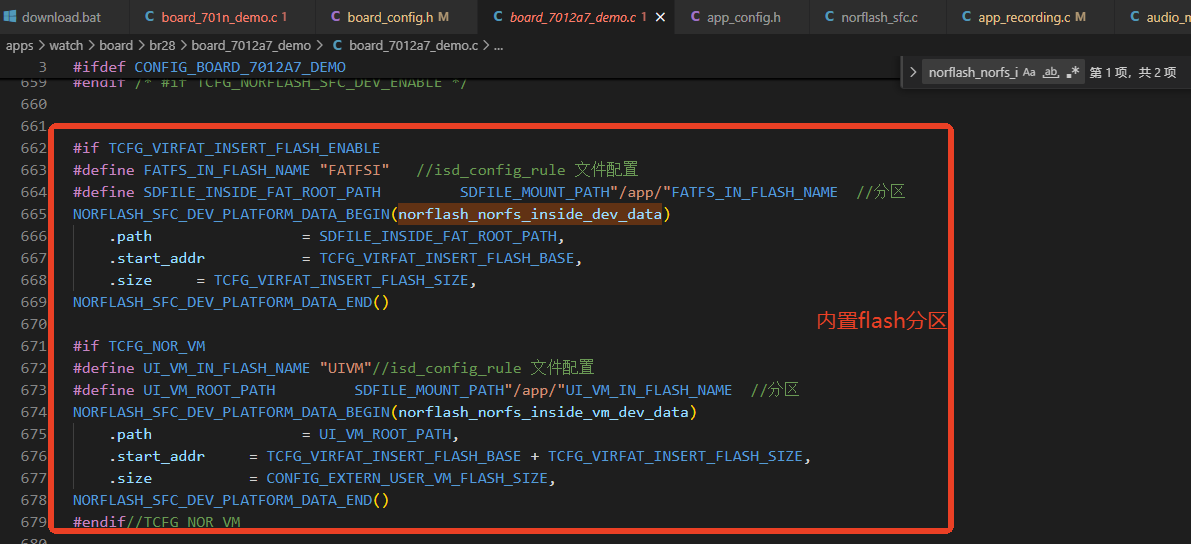Screen dimensions: 1191x544
Task: Click the board_7012a7_demo.c file breadcrumb
Action: point(404,46)
